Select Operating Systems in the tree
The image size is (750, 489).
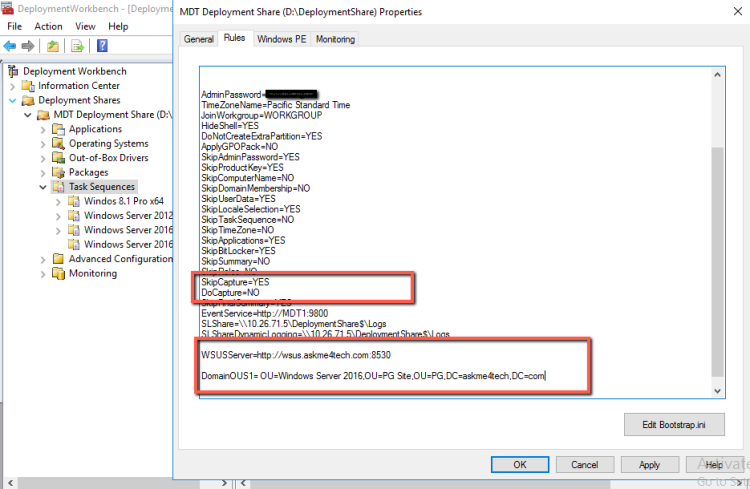click(108, 143)
